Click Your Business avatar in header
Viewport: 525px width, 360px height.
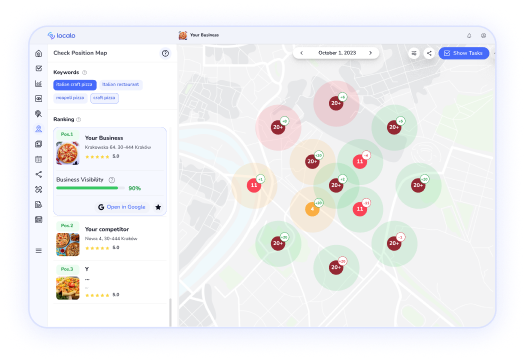click(183, 35)
